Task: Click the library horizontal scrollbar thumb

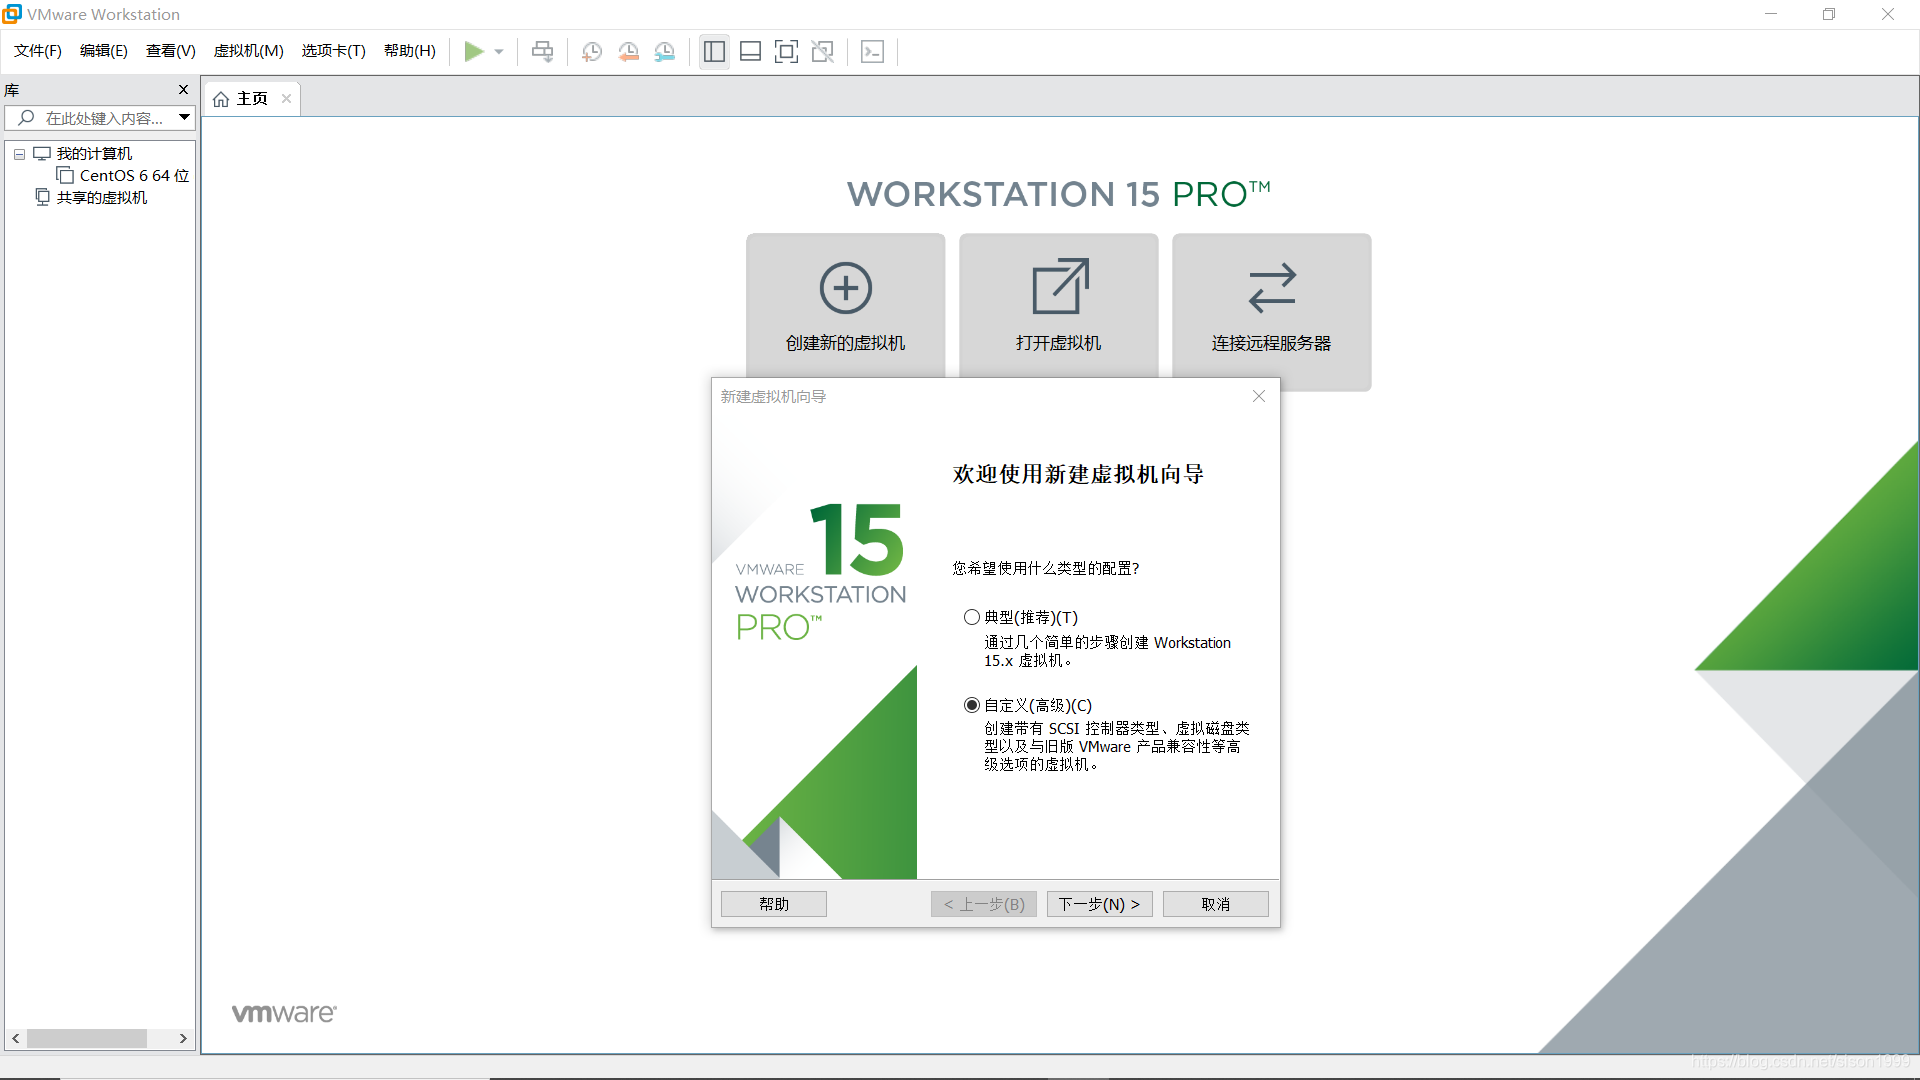Action: tap(87, 1039)
